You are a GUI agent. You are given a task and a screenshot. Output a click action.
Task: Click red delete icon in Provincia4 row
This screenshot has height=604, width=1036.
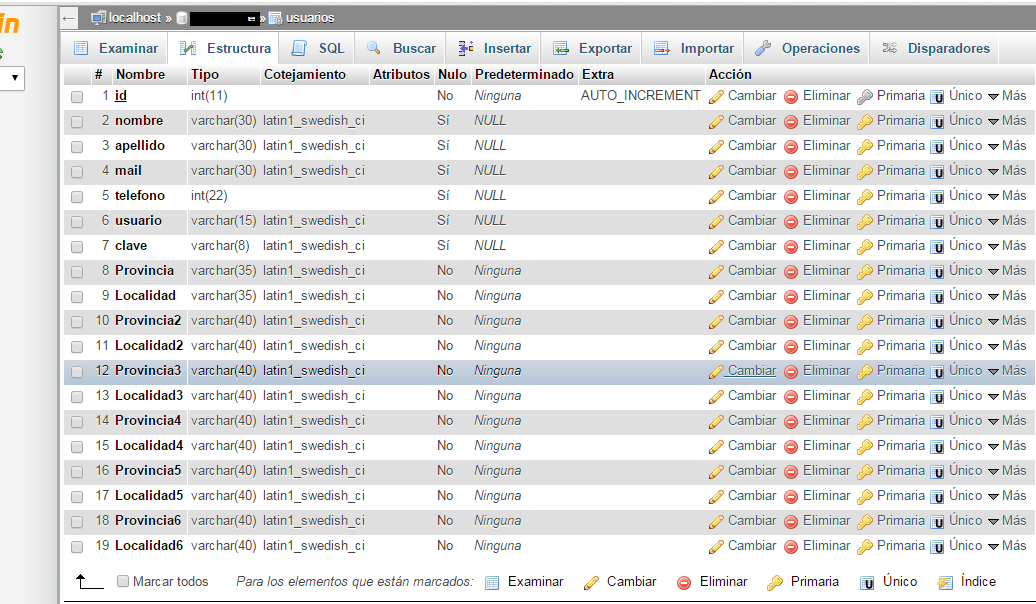pyautogui.click(x=791, y=422)
